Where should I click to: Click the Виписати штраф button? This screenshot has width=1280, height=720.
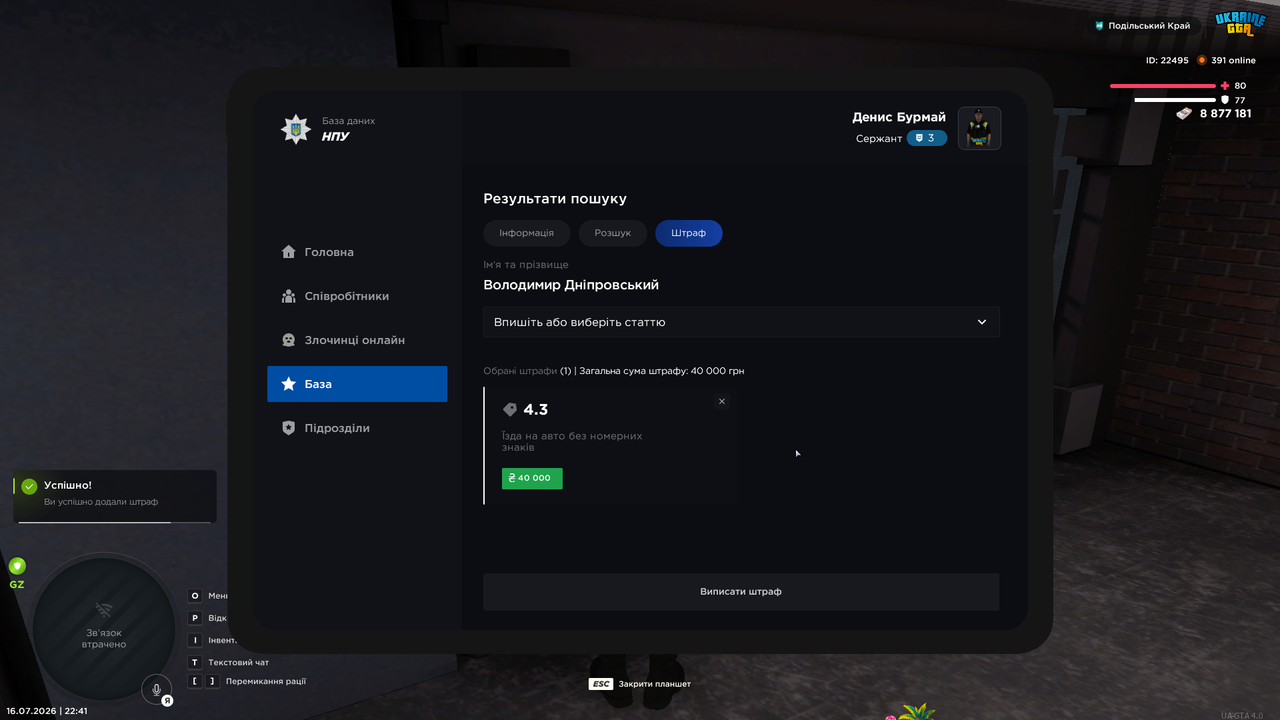[x=741, y=592]
